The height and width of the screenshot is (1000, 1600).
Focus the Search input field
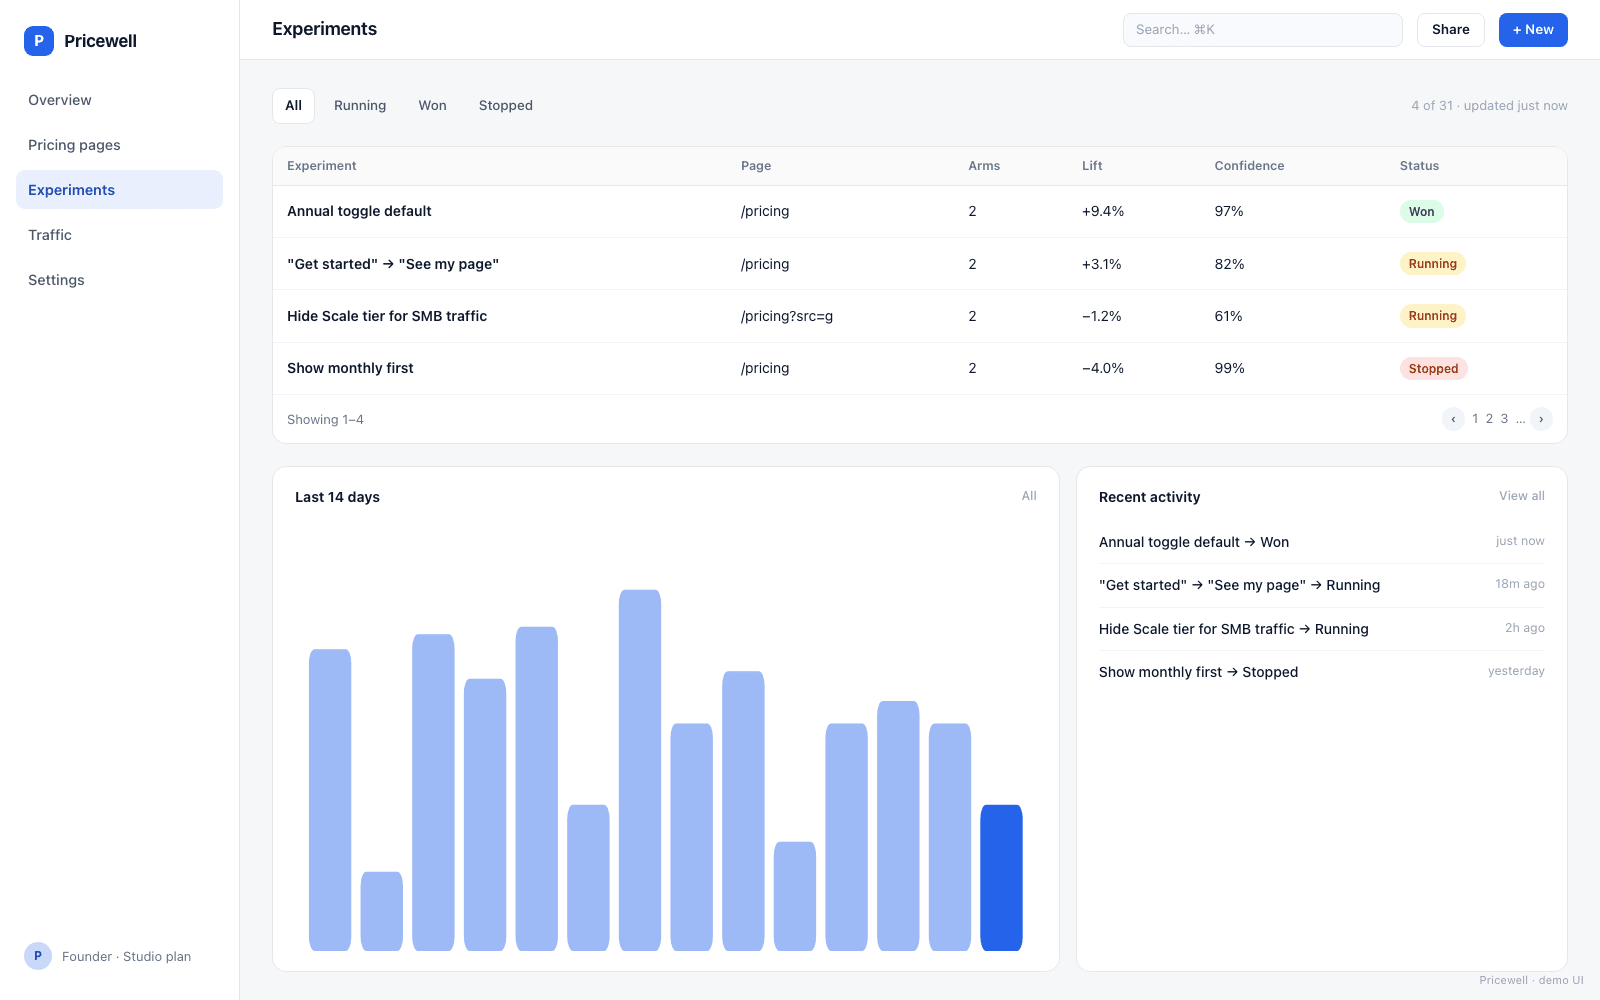(x=1262, y=30)
